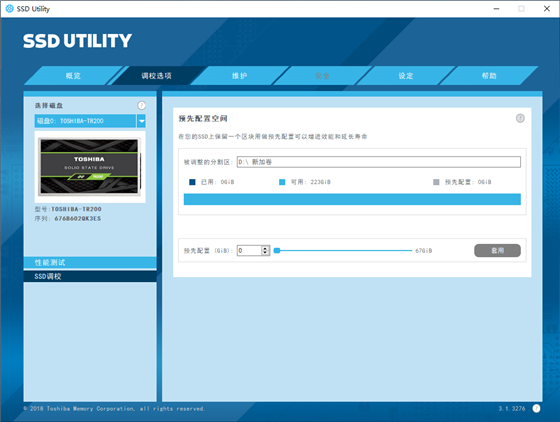Increase over-provisioning value with spinner
The image size is (560, 422).
coord(265,248)
